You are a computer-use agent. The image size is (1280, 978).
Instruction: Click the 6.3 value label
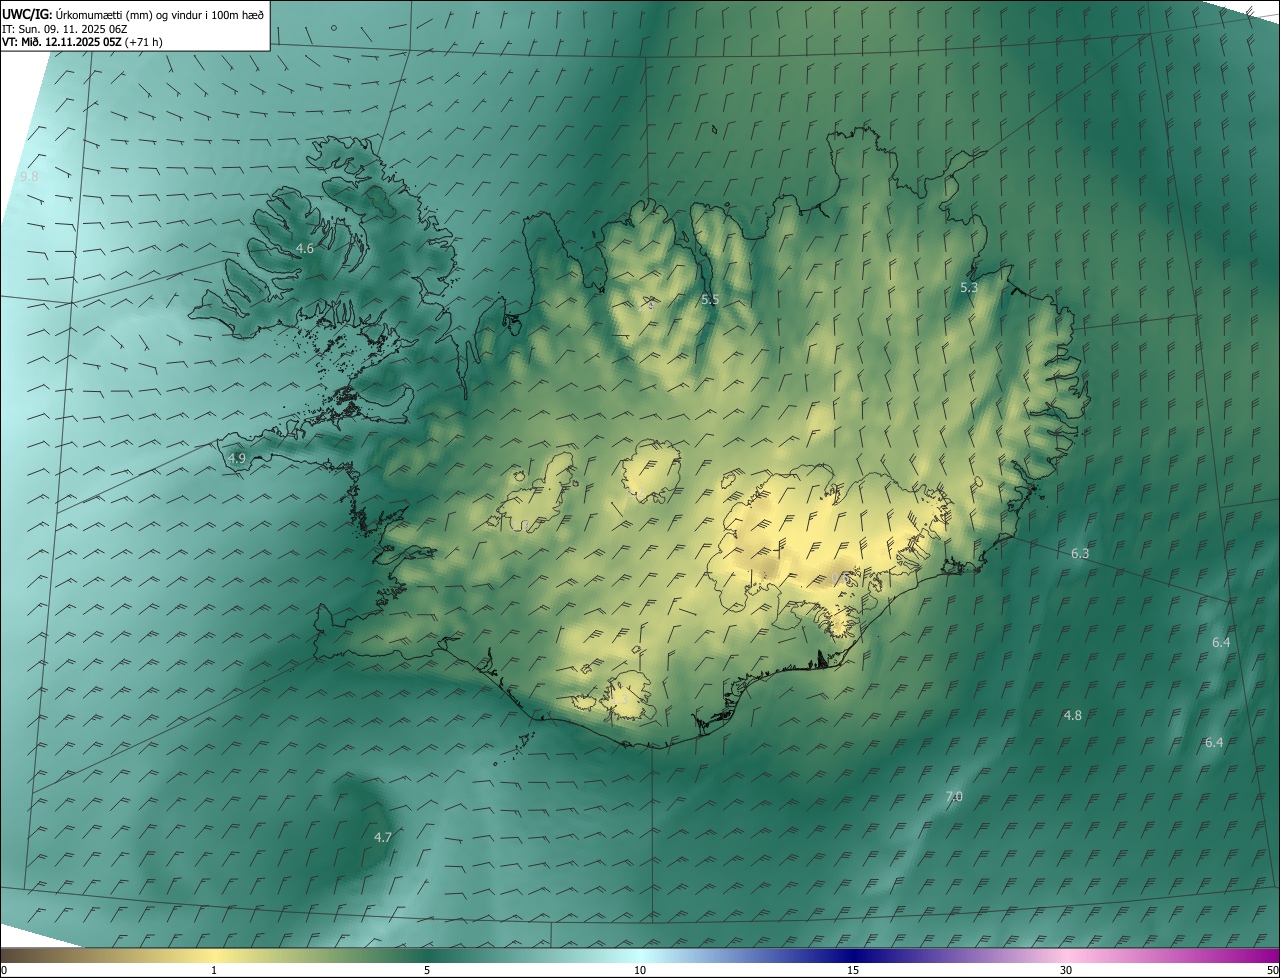(1080, 553)
